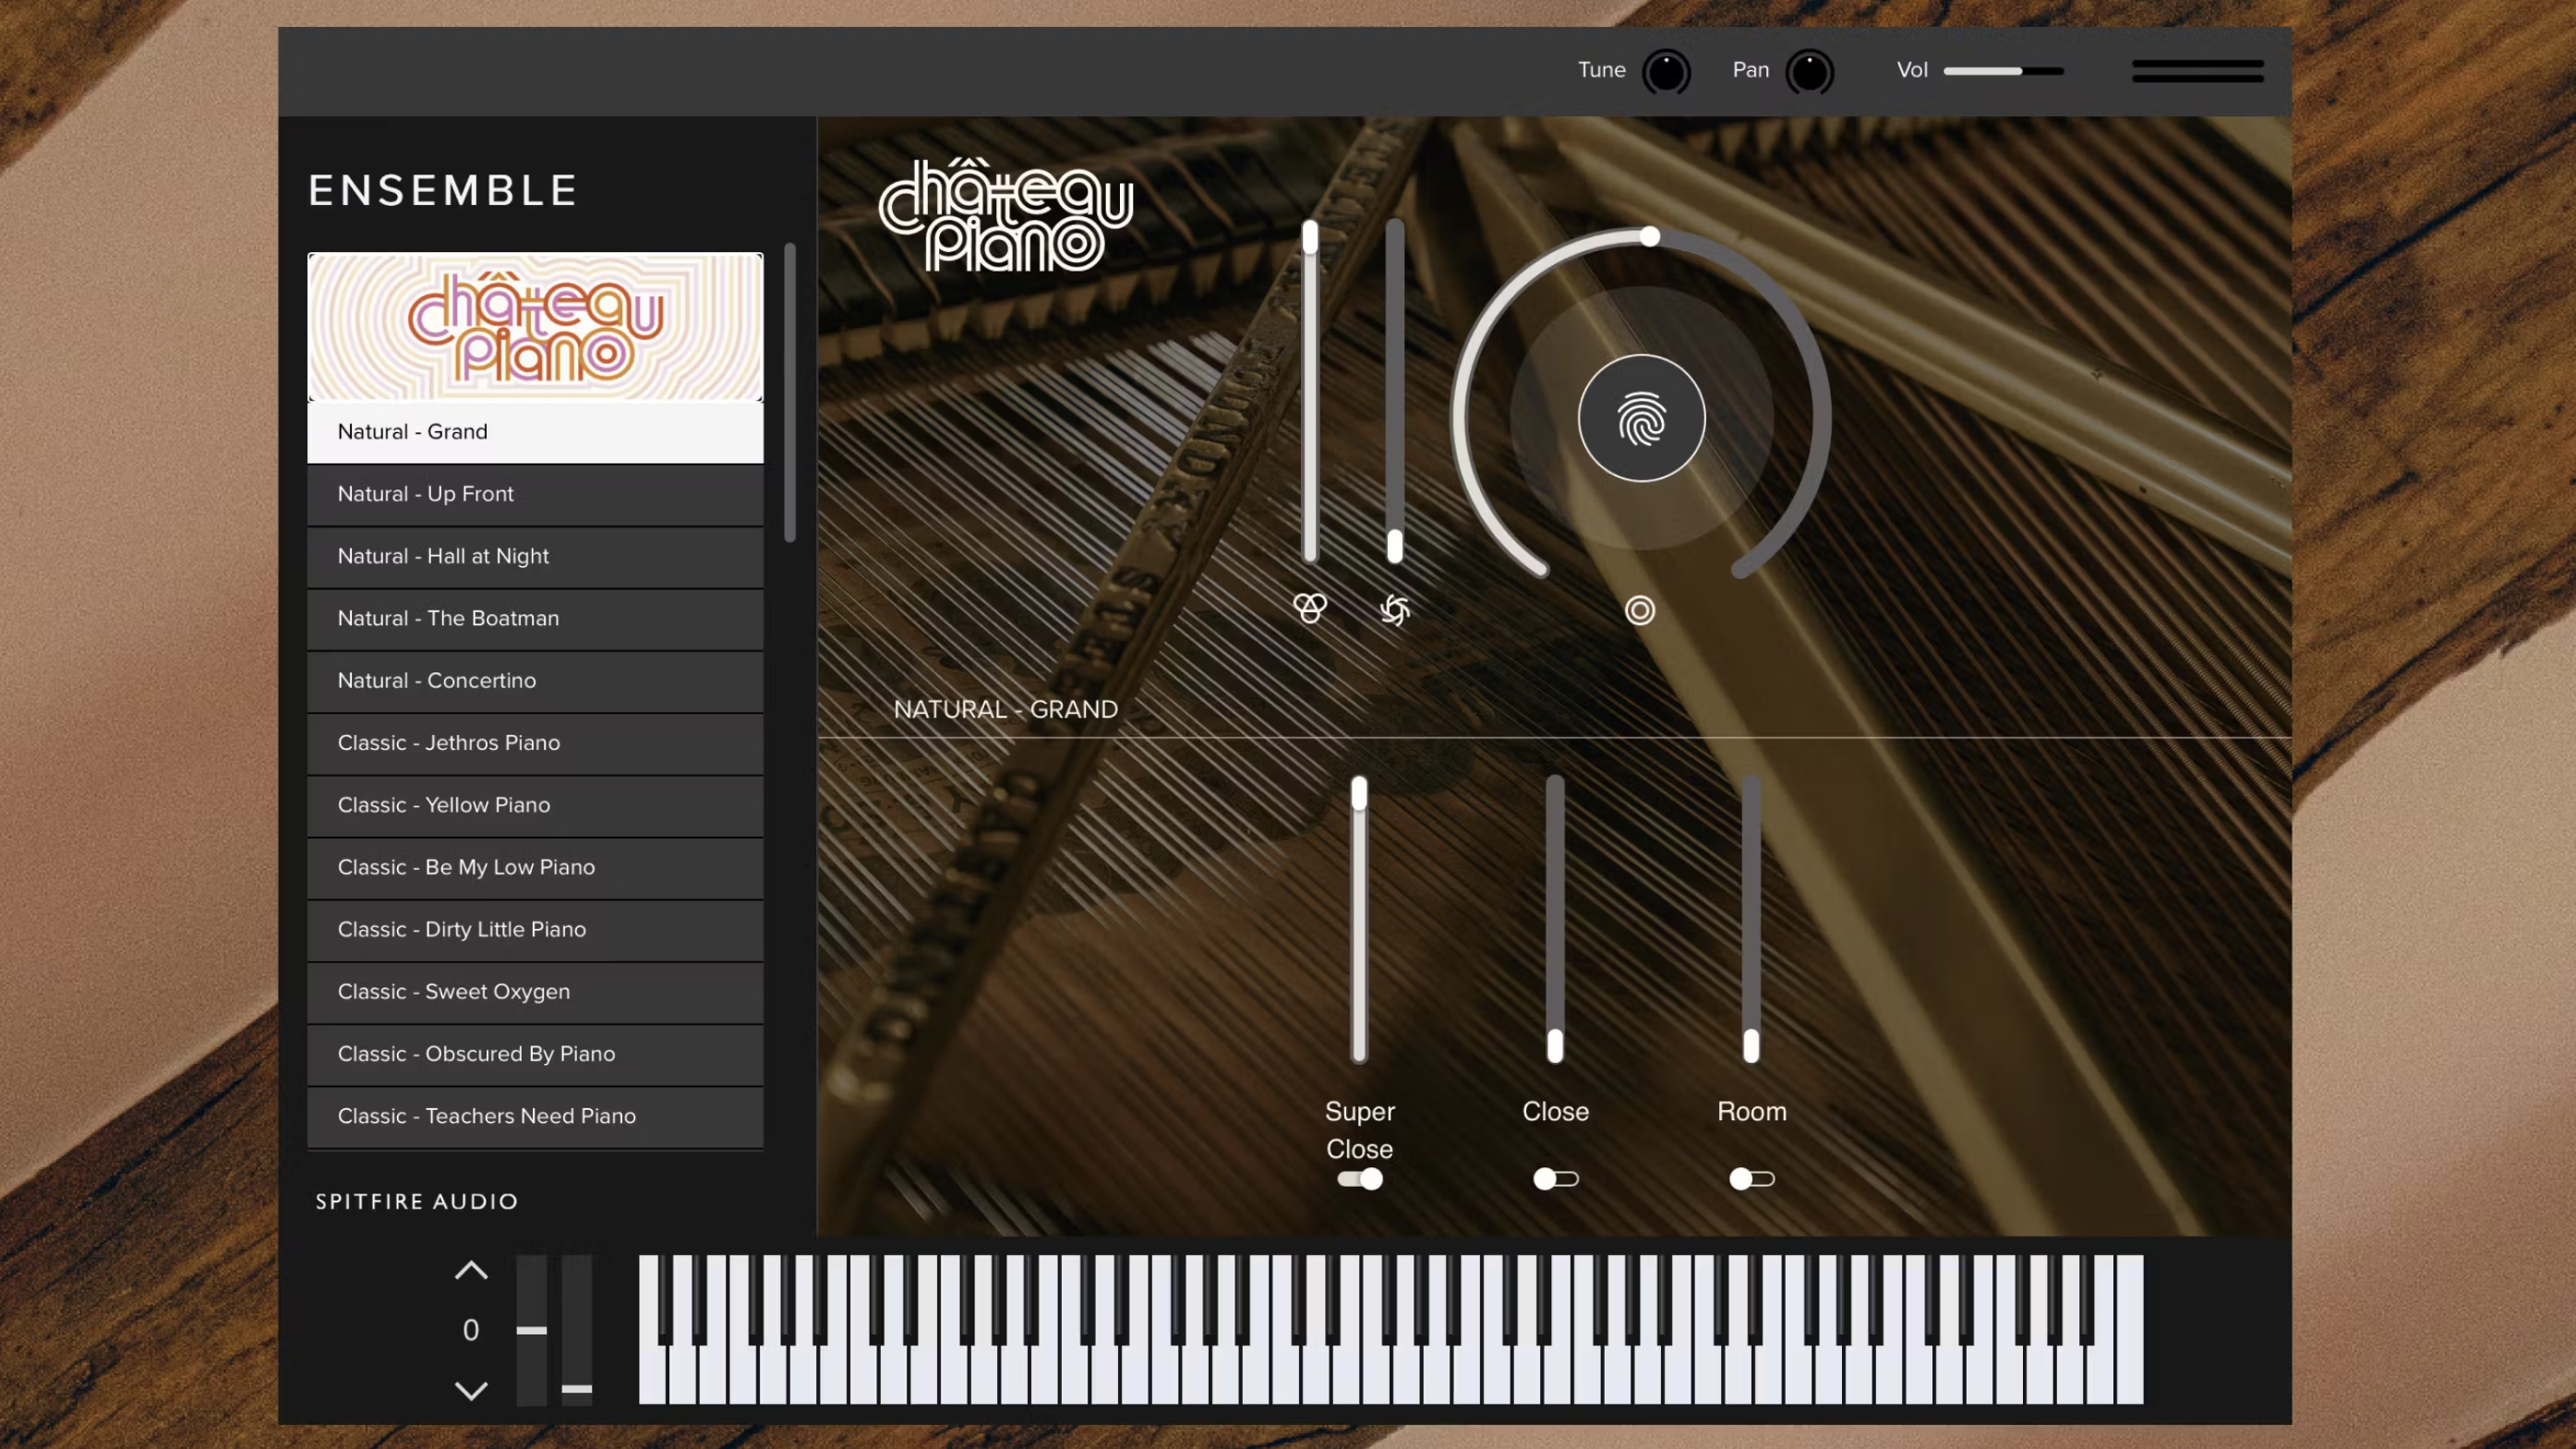Select the Natural - The Boatman preset

coord(535,618)
